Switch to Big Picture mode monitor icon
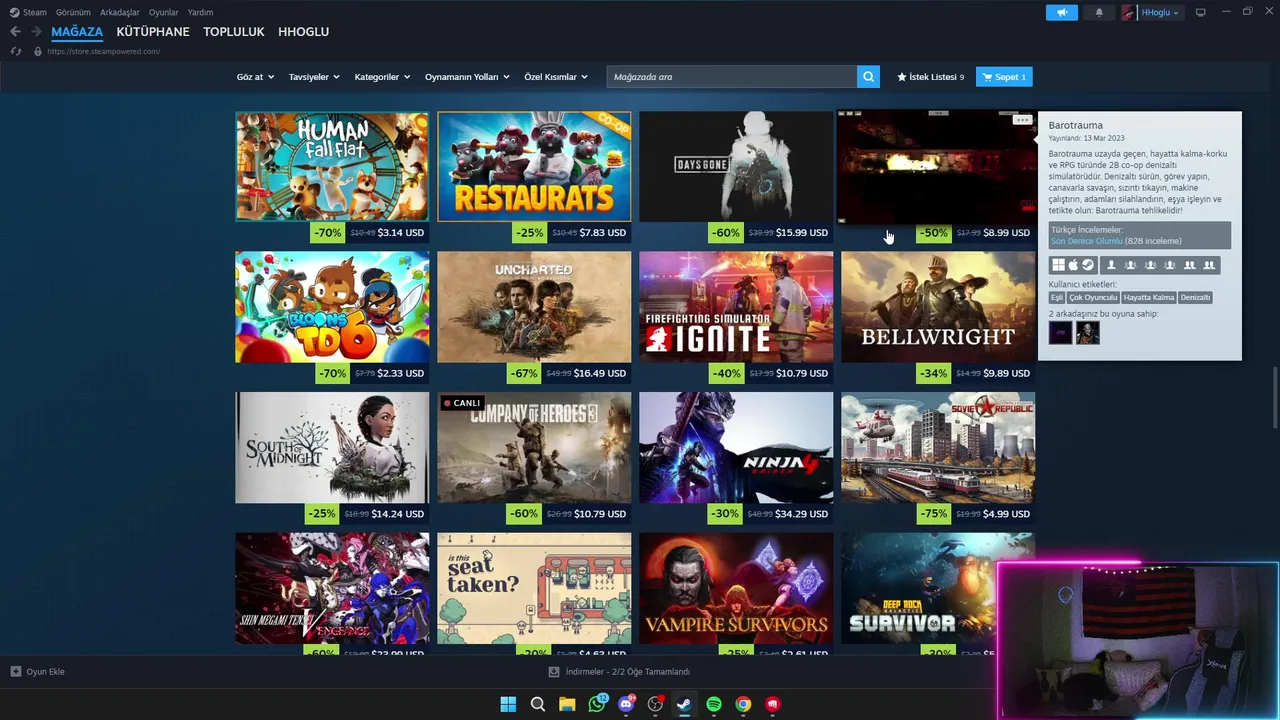 (1201, 12)
